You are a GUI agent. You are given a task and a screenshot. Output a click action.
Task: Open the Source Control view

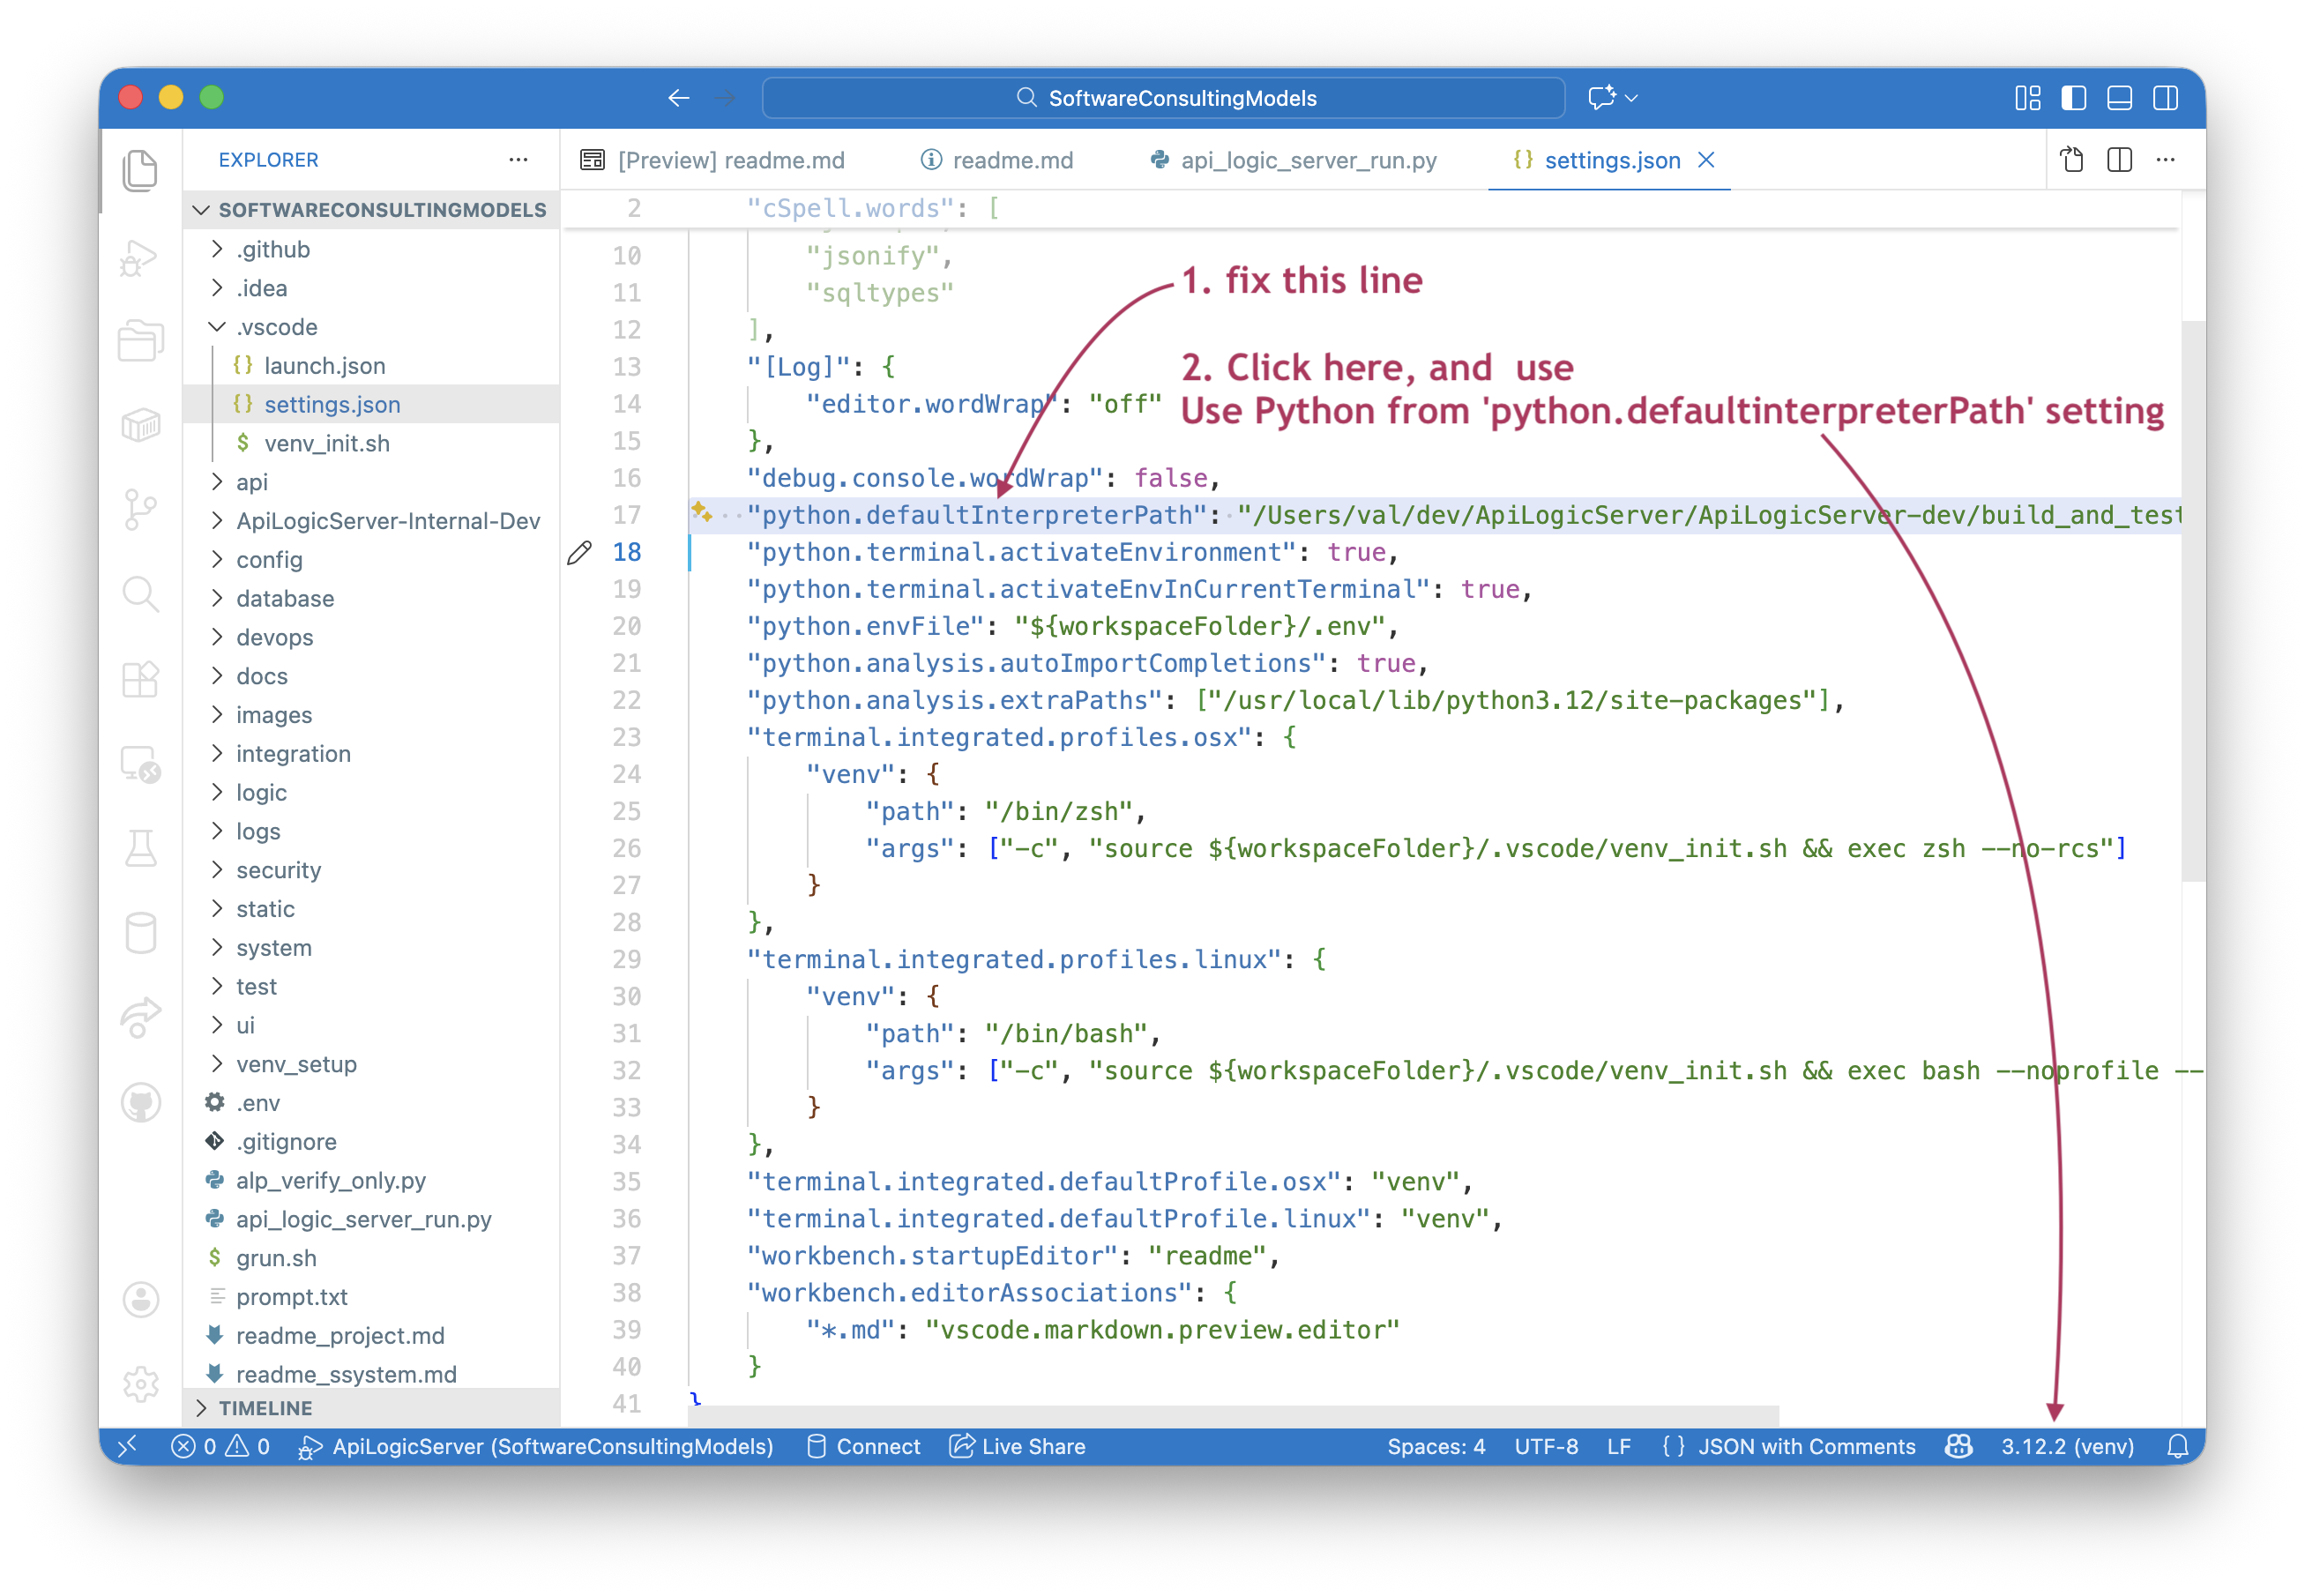141,510
